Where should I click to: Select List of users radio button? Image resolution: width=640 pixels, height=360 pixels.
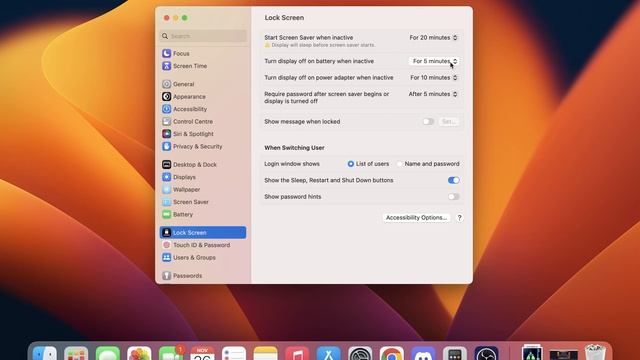click(351, 164)
